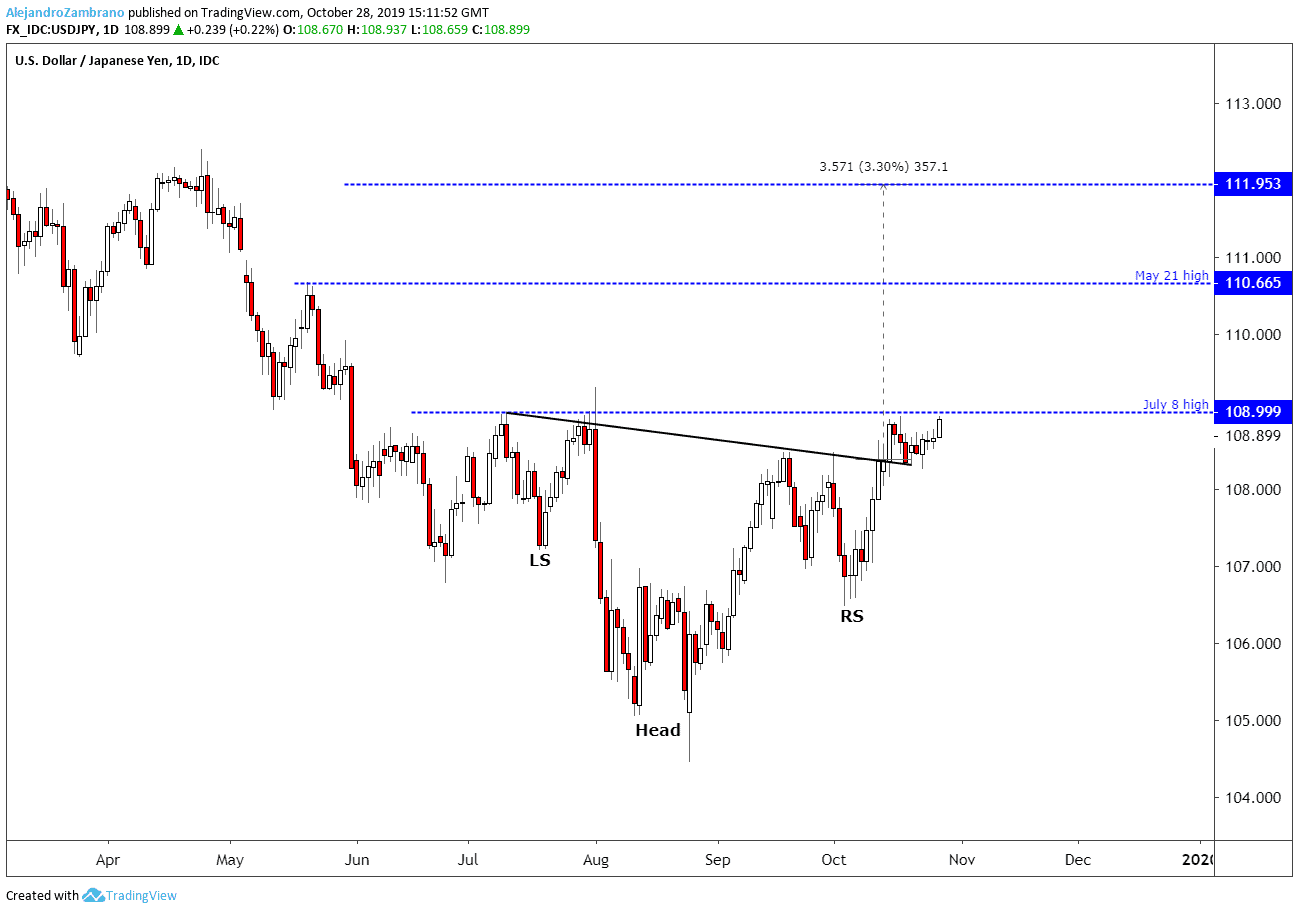Click the Dec time axis label

[1078, 859]
